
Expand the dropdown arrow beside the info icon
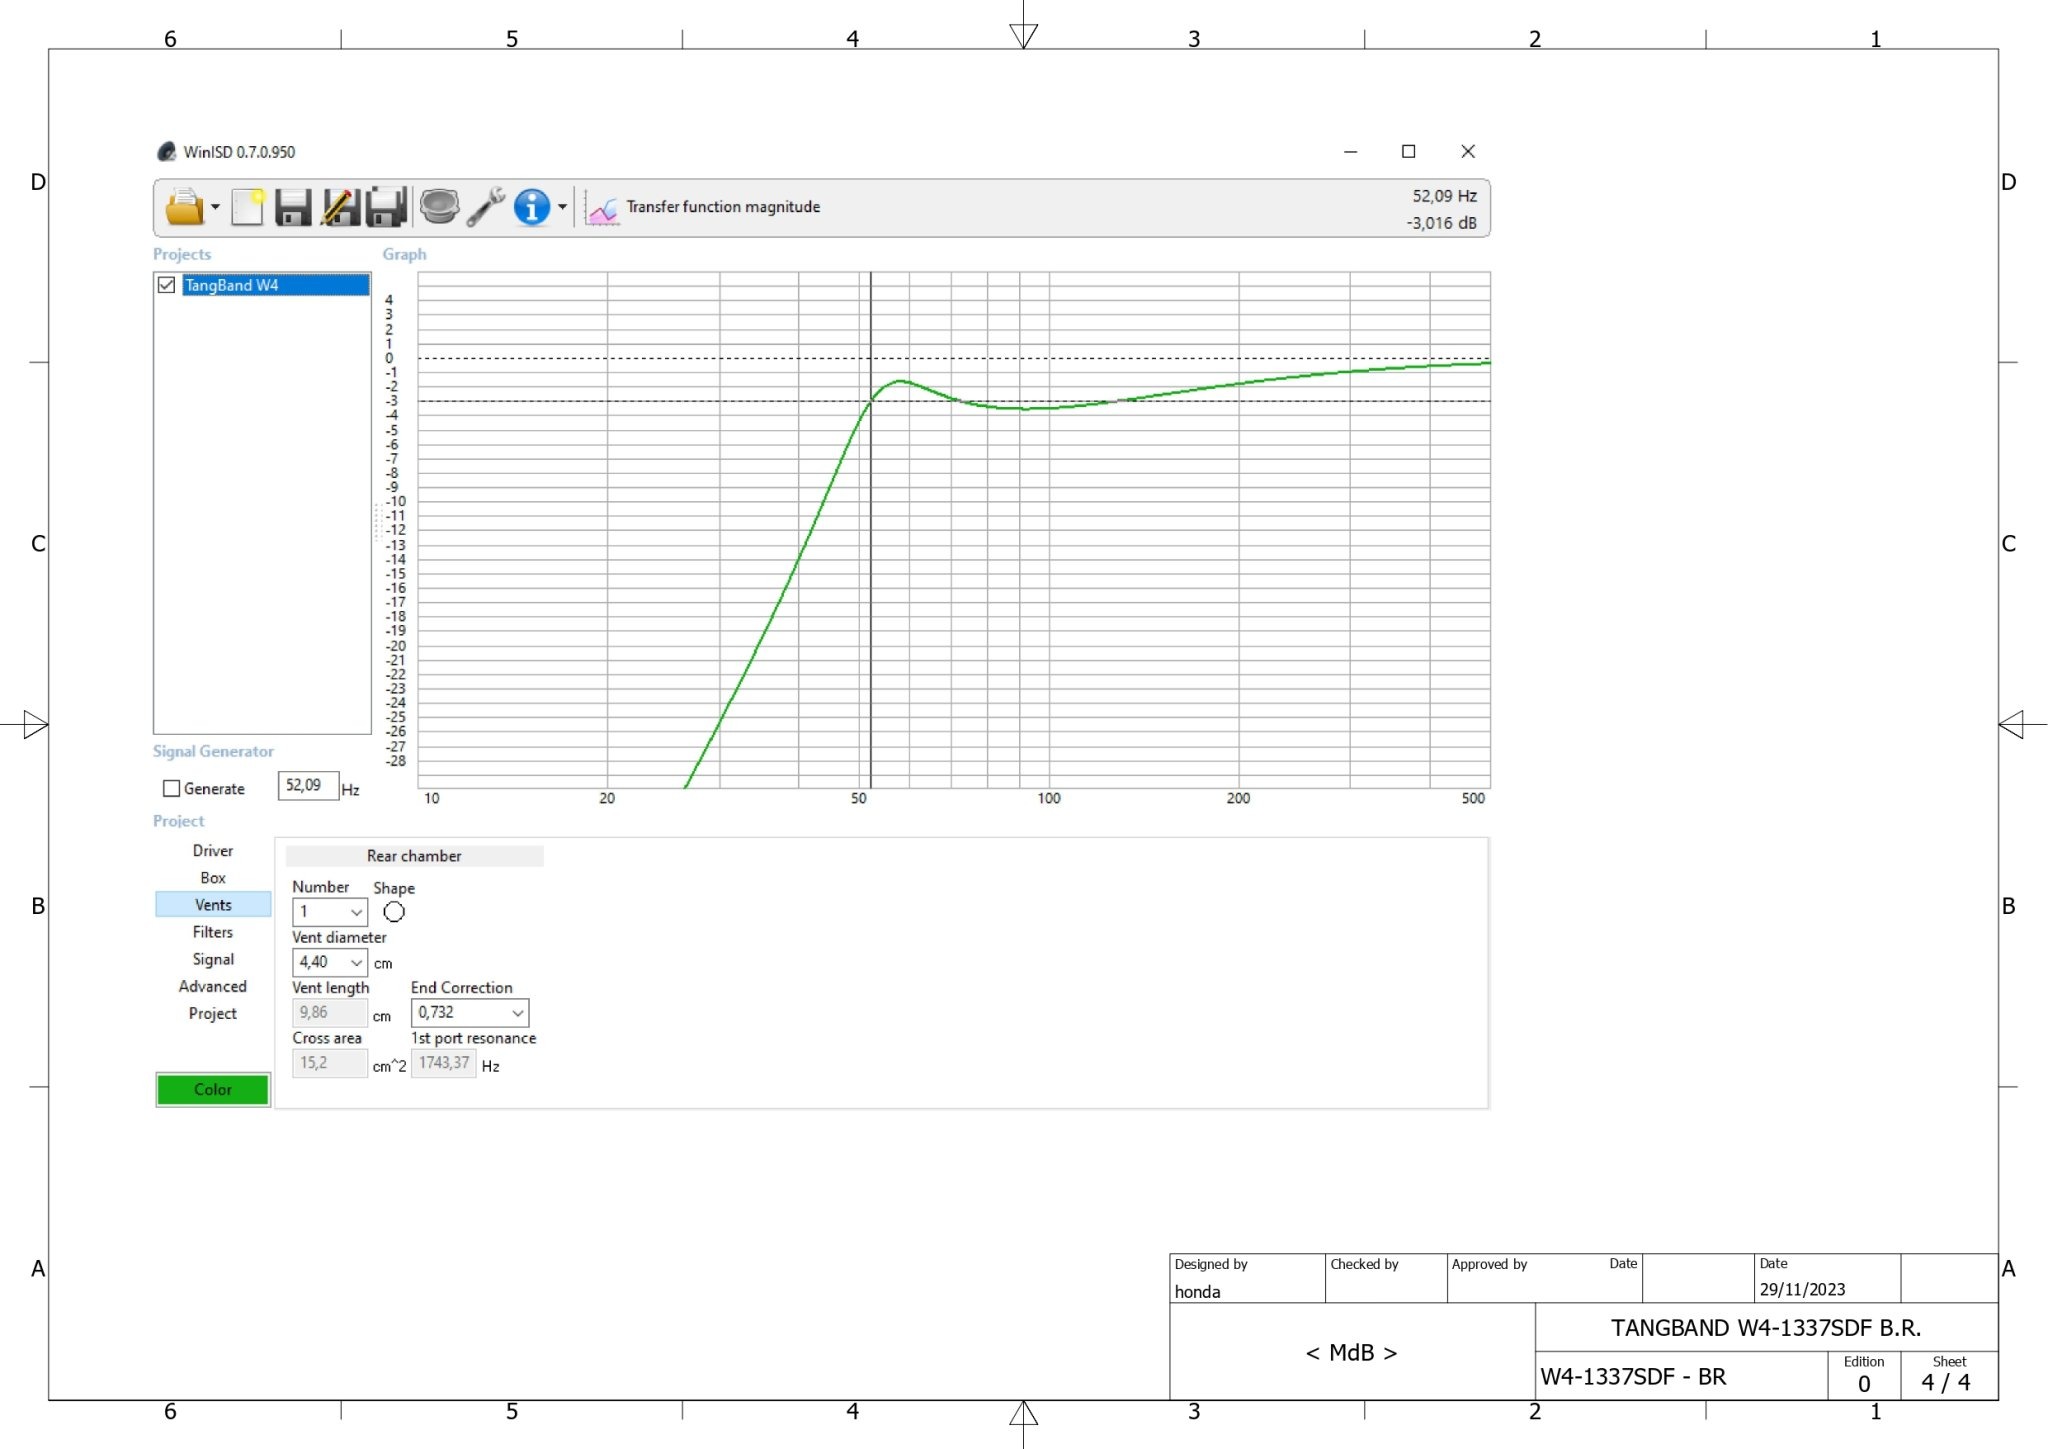point(562,207)
